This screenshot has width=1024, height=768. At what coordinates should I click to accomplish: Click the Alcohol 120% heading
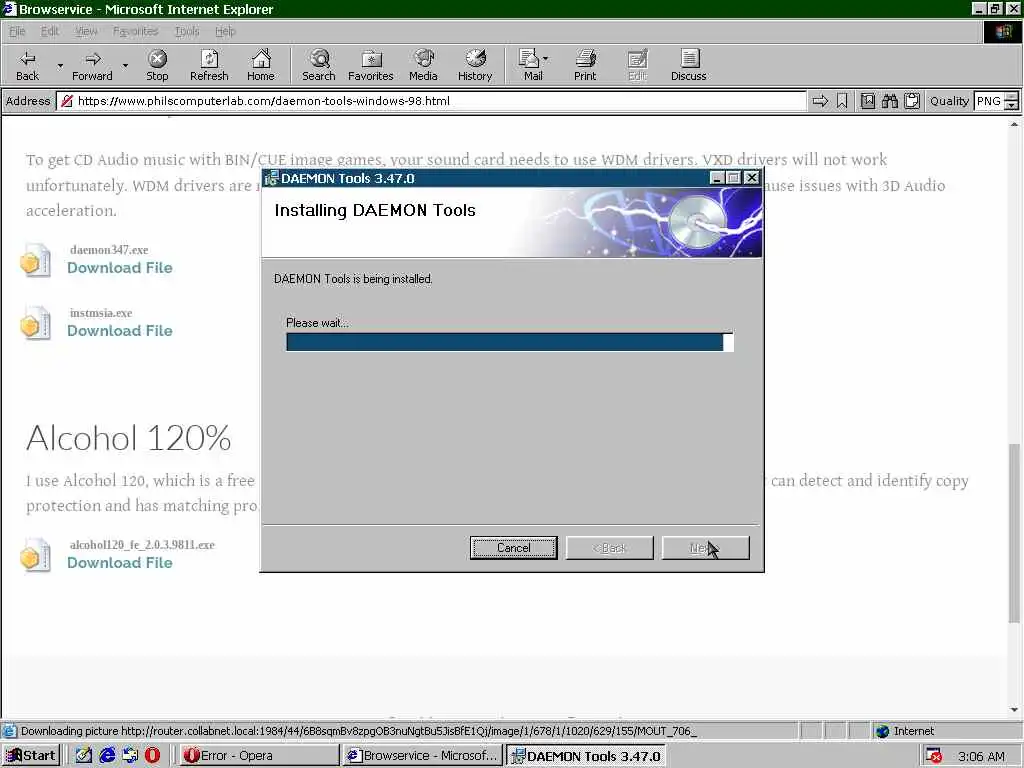(129, 438)
